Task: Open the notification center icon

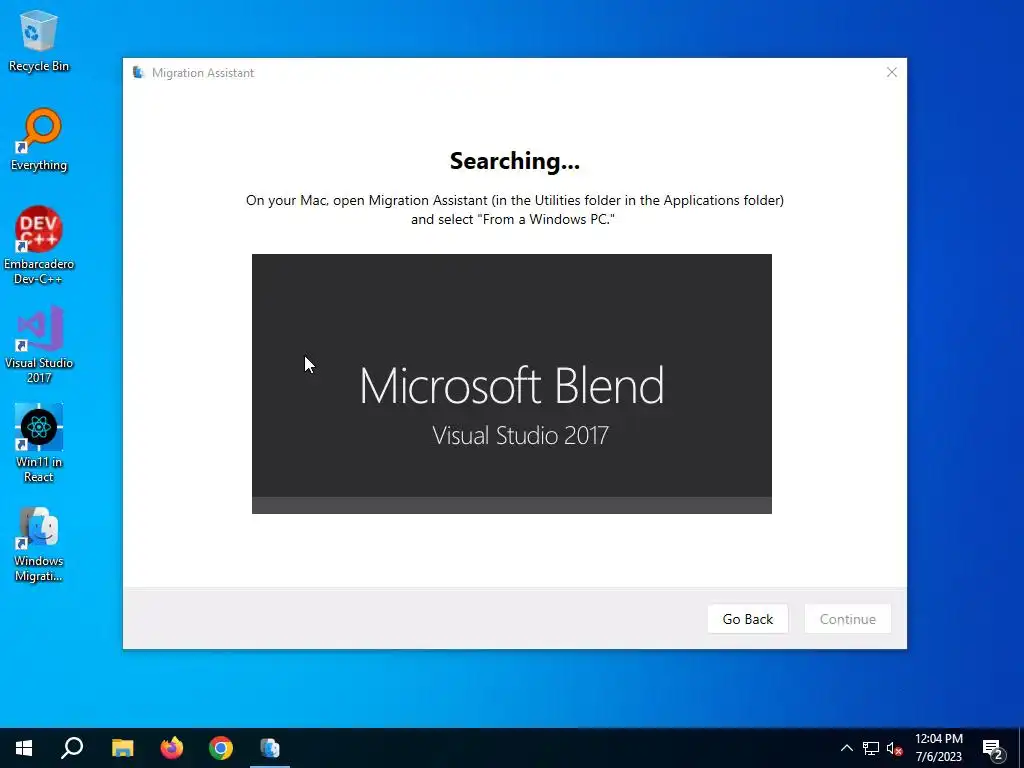Action: 993,749
